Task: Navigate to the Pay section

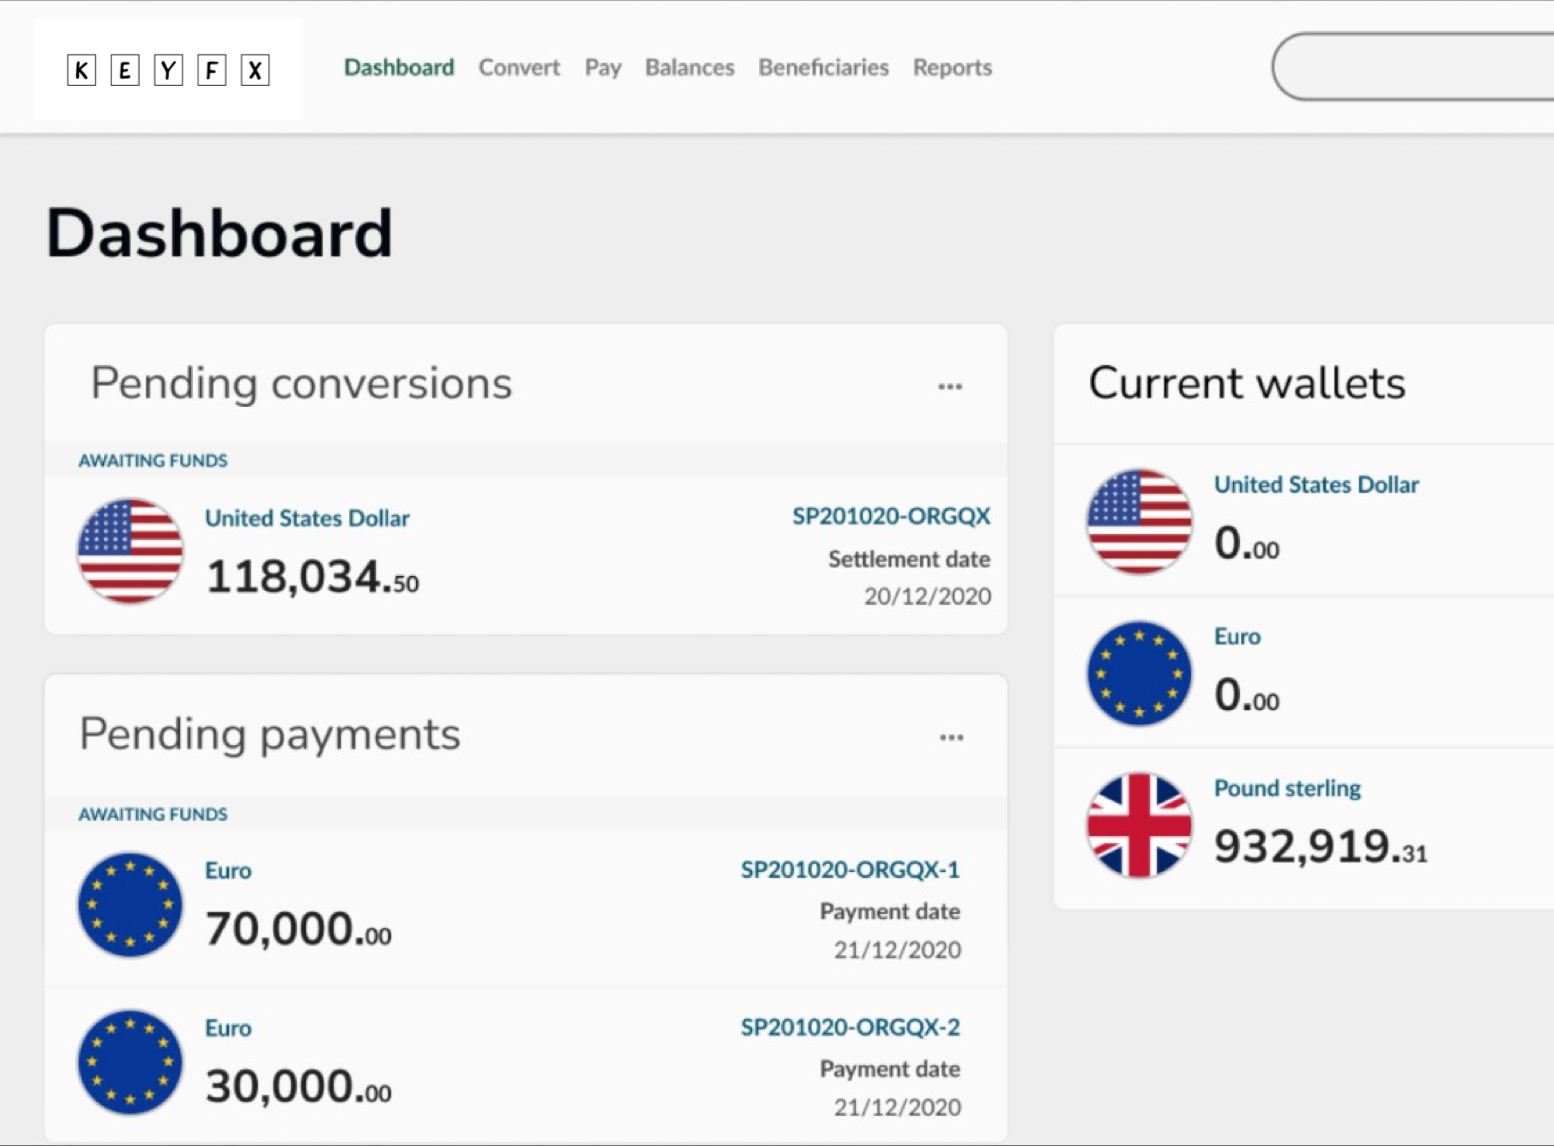Action: tap(603, 67)
